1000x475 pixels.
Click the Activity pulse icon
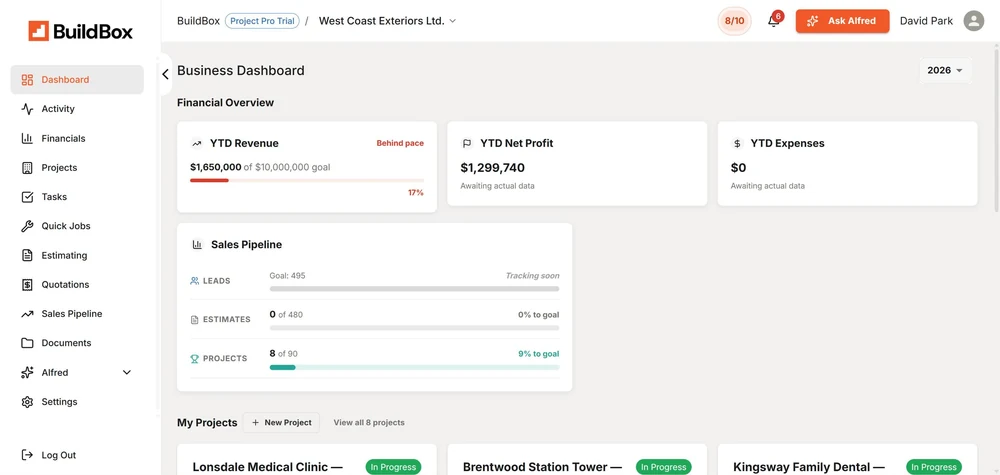[27, 109]
